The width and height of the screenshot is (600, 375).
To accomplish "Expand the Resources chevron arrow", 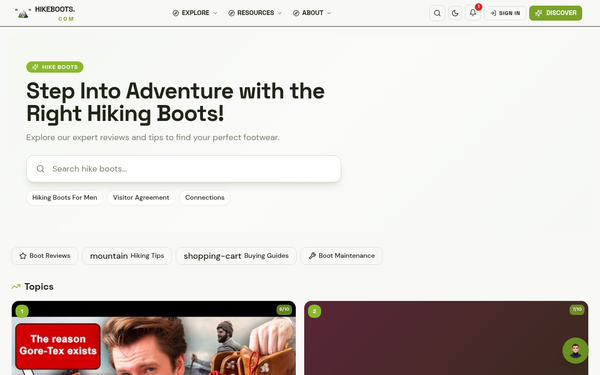I will (280, 13).
